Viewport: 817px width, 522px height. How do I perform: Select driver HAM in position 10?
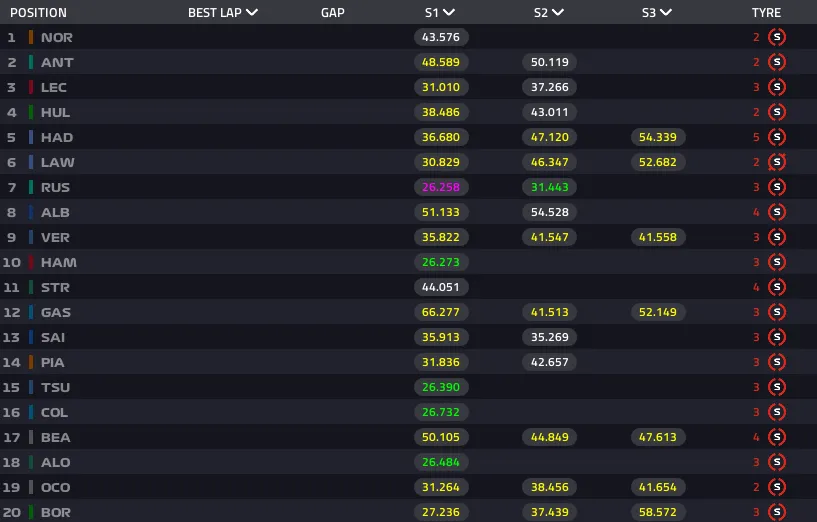tap(58, 262)
